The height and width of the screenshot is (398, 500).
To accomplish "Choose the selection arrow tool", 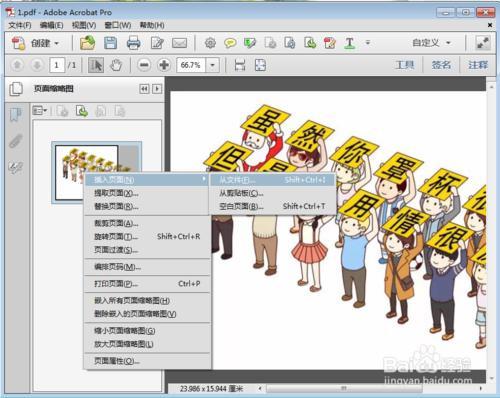I will [96, 65].
